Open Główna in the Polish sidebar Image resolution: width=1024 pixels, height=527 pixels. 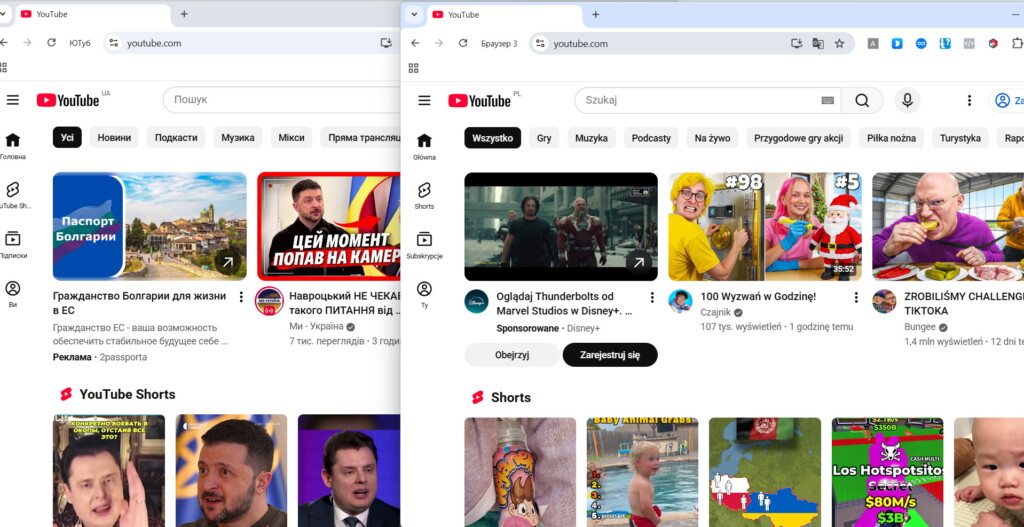coord(424,147)
